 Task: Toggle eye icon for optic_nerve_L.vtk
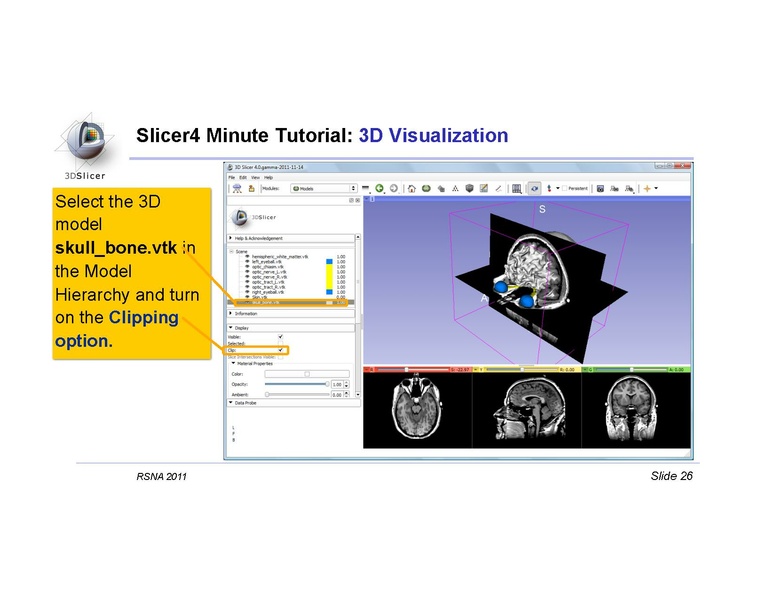point(247,272)
